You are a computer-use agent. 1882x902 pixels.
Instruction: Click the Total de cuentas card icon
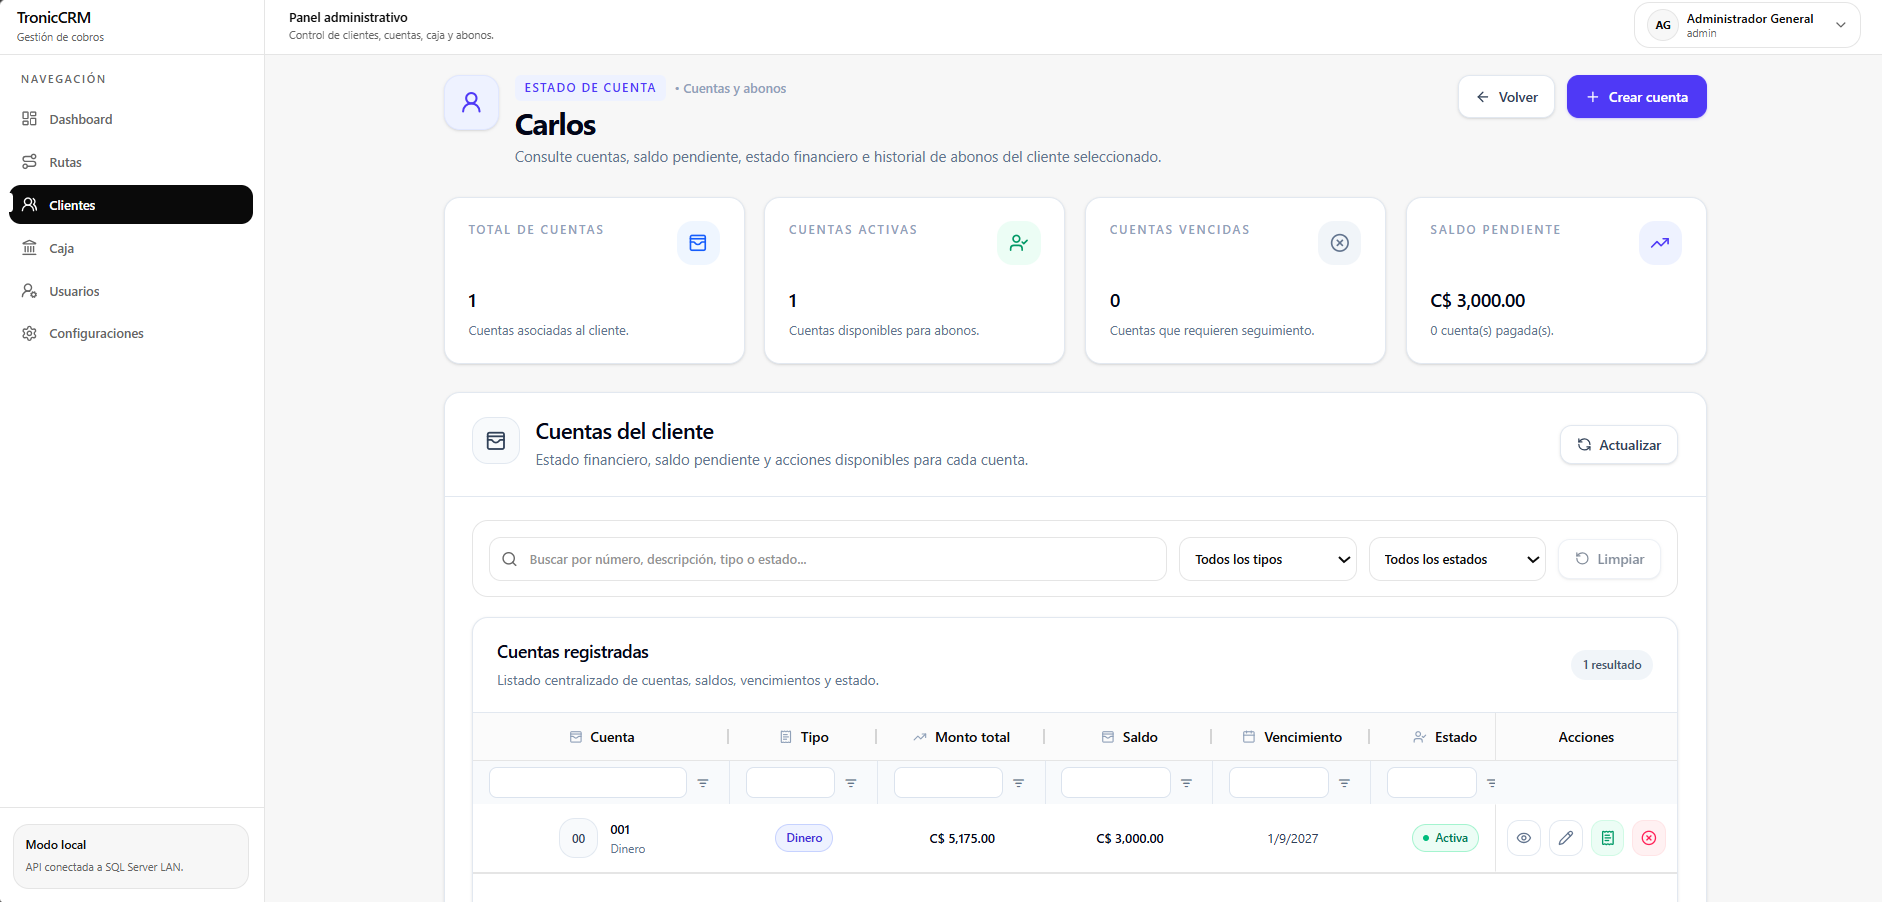click(698, 243)
